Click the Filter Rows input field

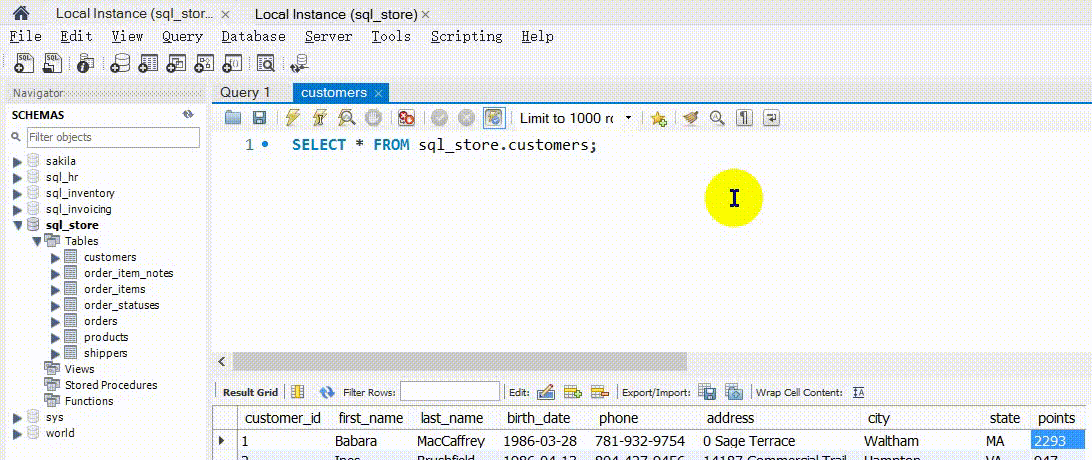point(450,392)
